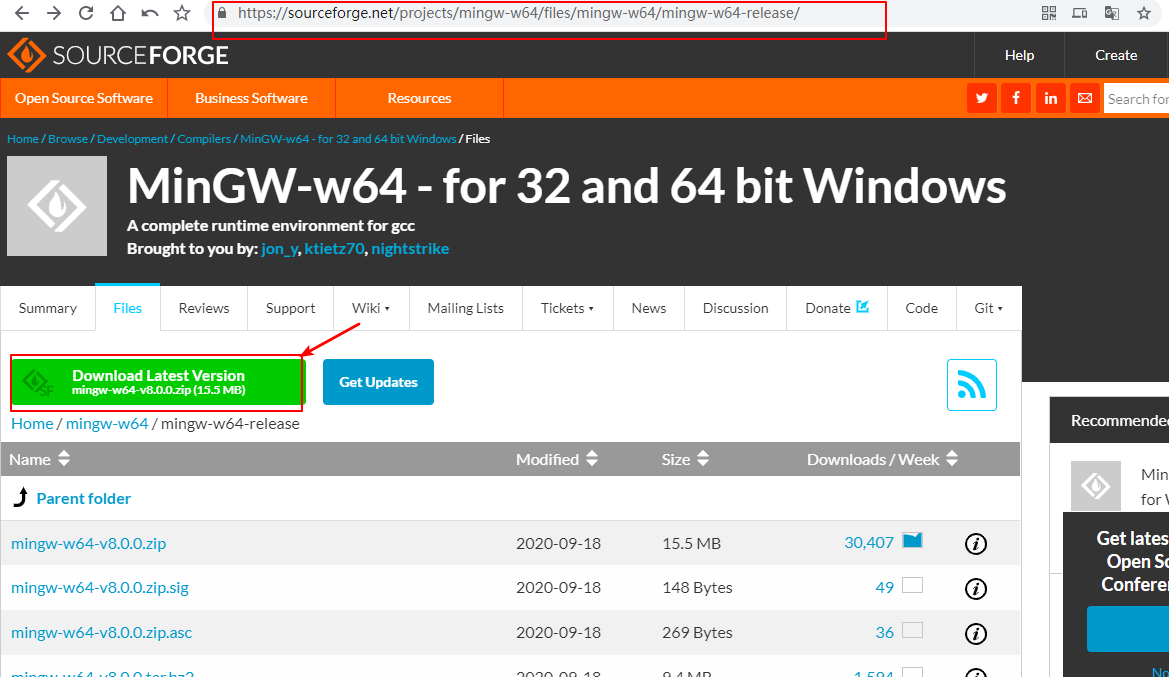This screenshot has width=1169, height=677.
Task: Click the Parent folder link
Action: 84,498
